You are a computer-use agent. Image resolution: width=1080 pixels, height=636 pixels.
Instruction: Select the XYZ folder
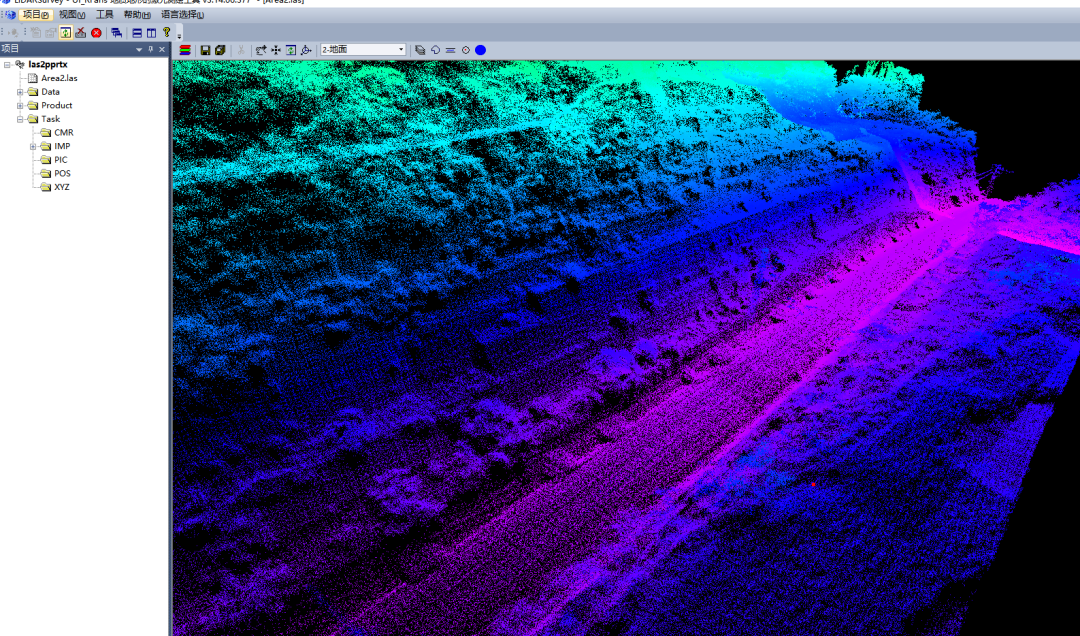point(61,187)
